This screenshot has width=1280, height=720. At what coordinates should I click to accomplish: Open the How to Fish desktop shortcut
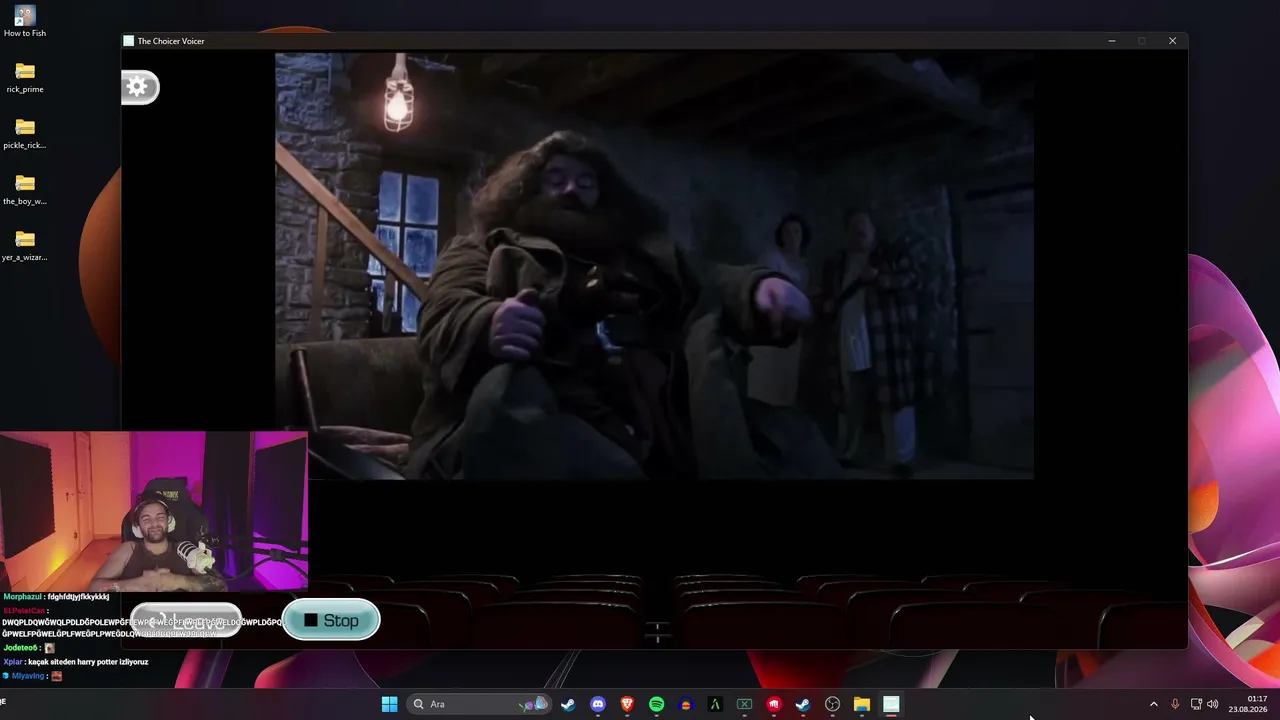[25, 22]
